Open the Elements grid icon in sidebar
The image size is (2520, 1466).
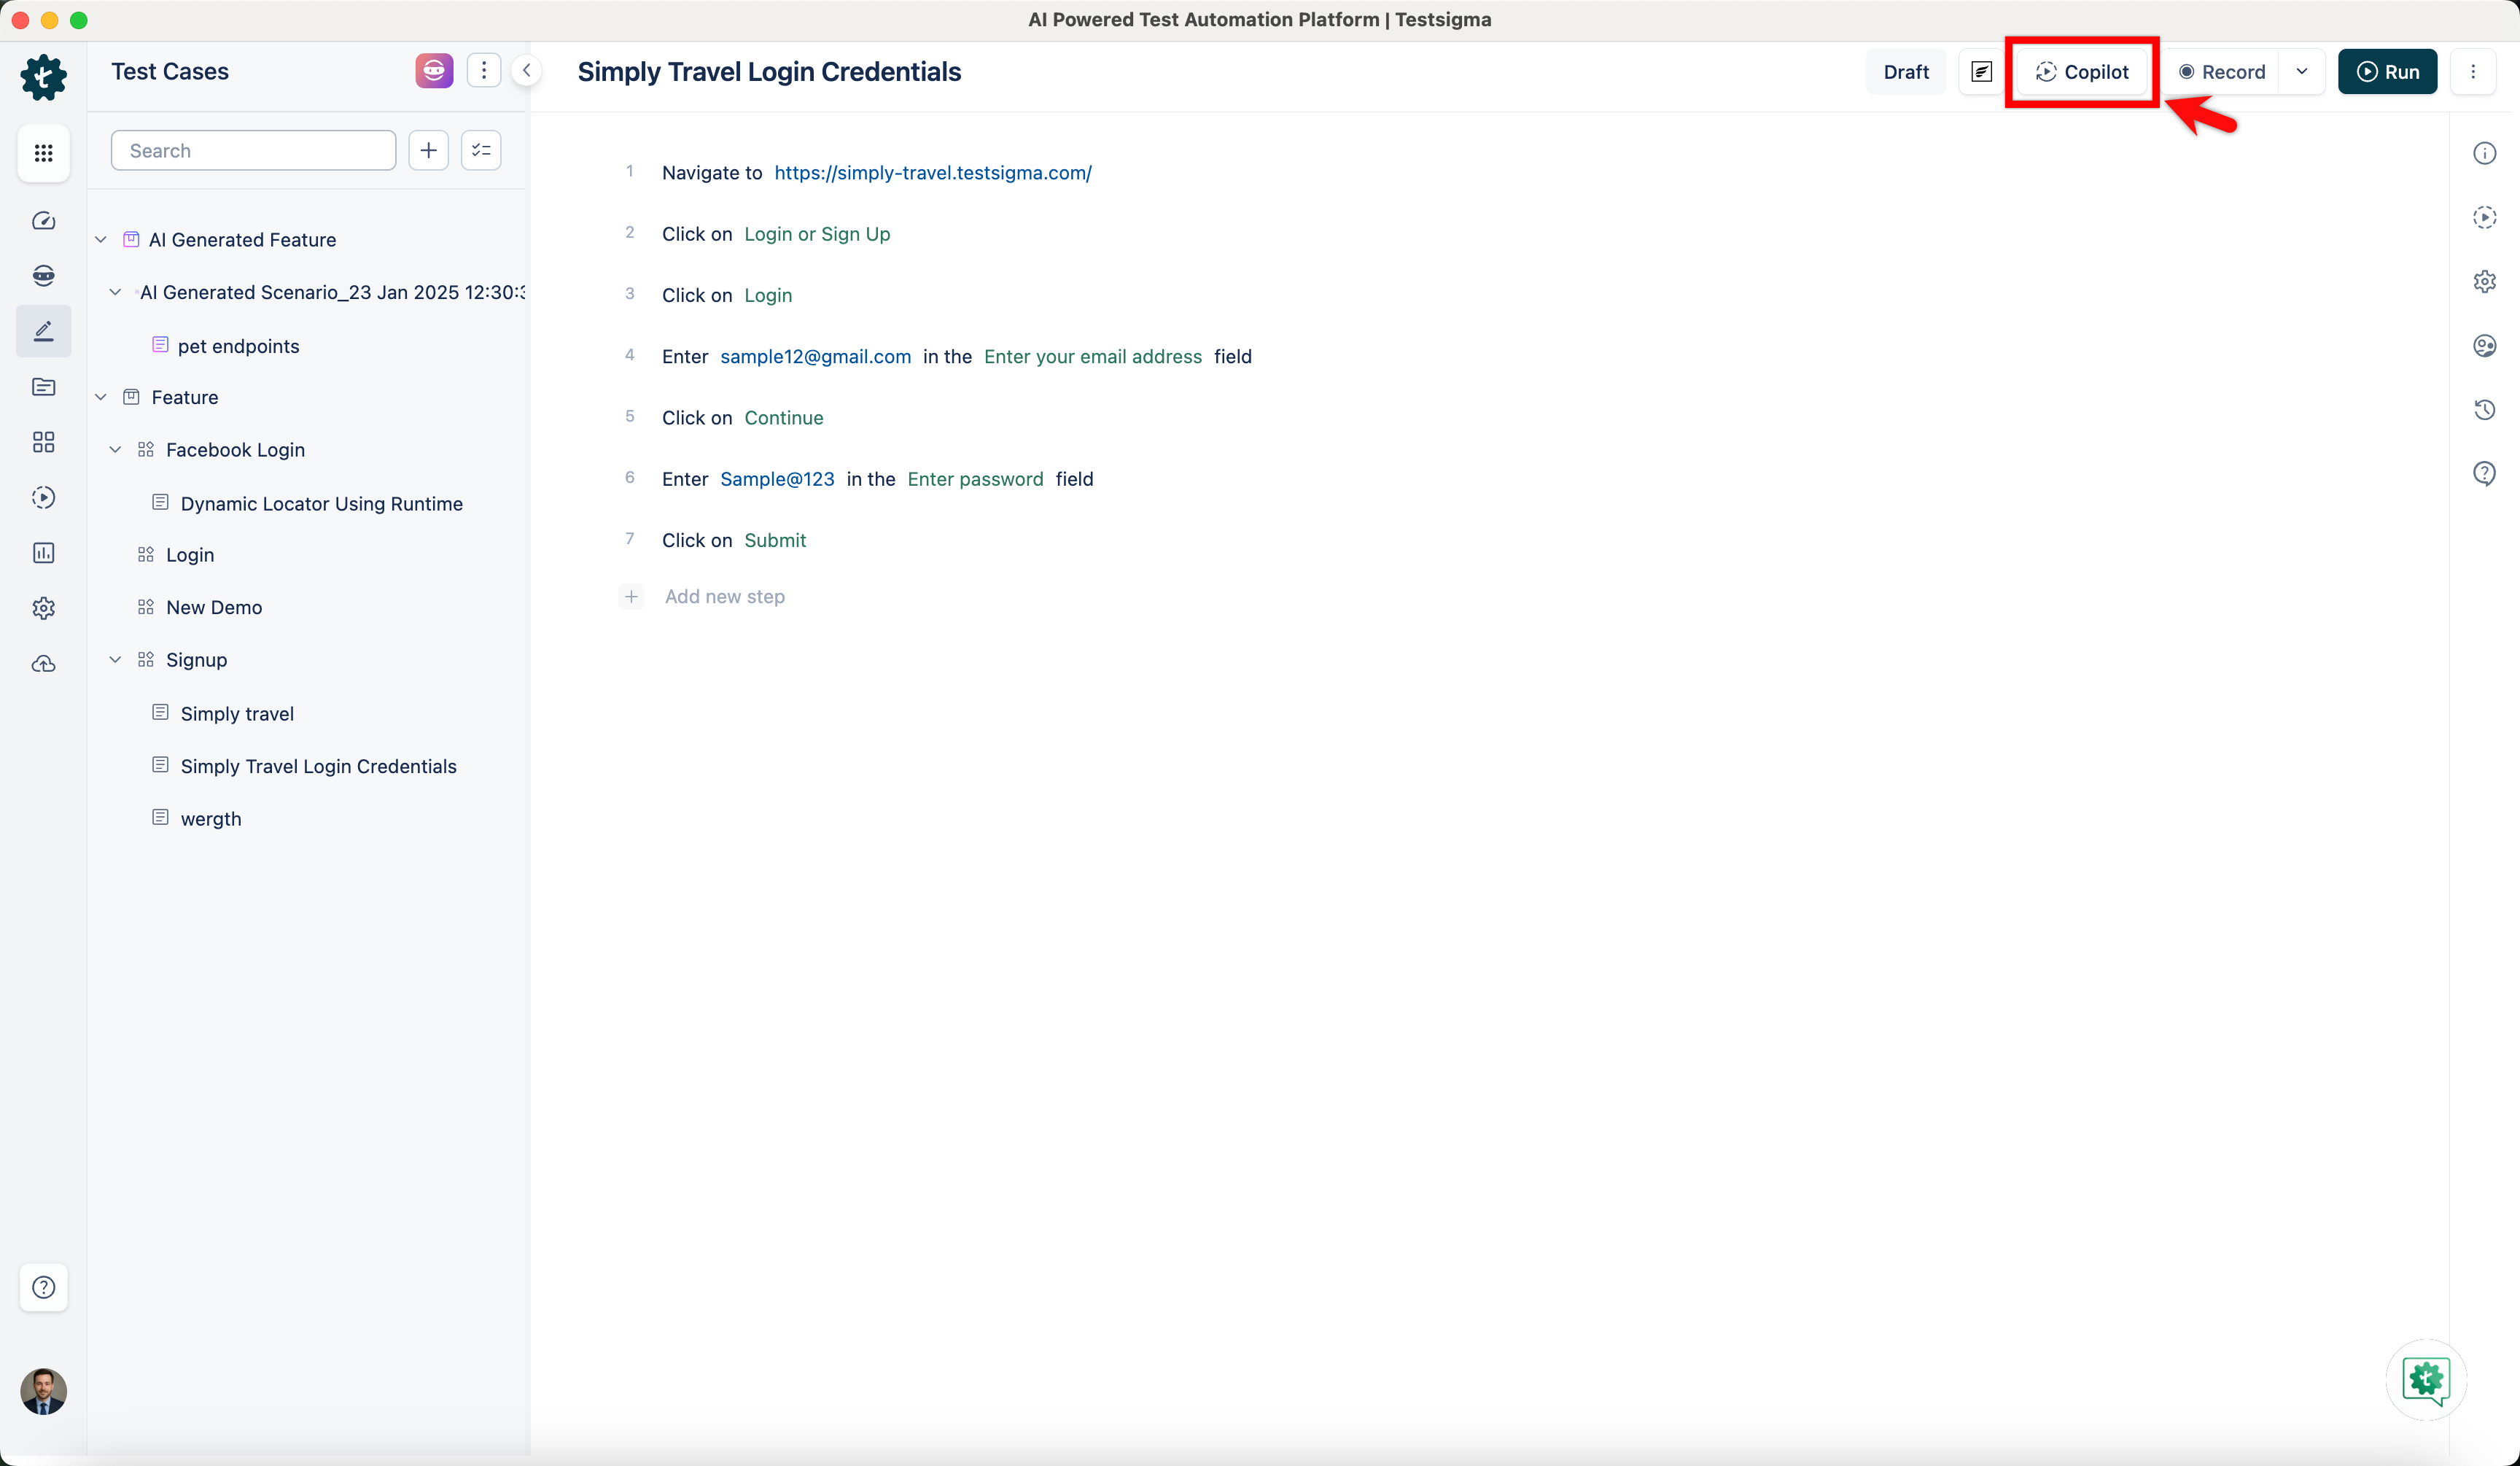click(43, 442)
